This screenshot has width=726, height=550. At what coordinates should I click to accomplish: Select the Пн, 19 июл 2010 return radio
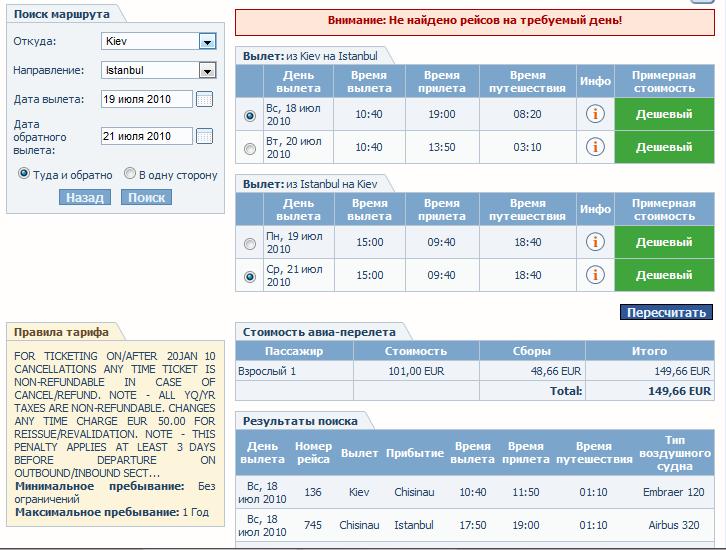tap(250, 244)
